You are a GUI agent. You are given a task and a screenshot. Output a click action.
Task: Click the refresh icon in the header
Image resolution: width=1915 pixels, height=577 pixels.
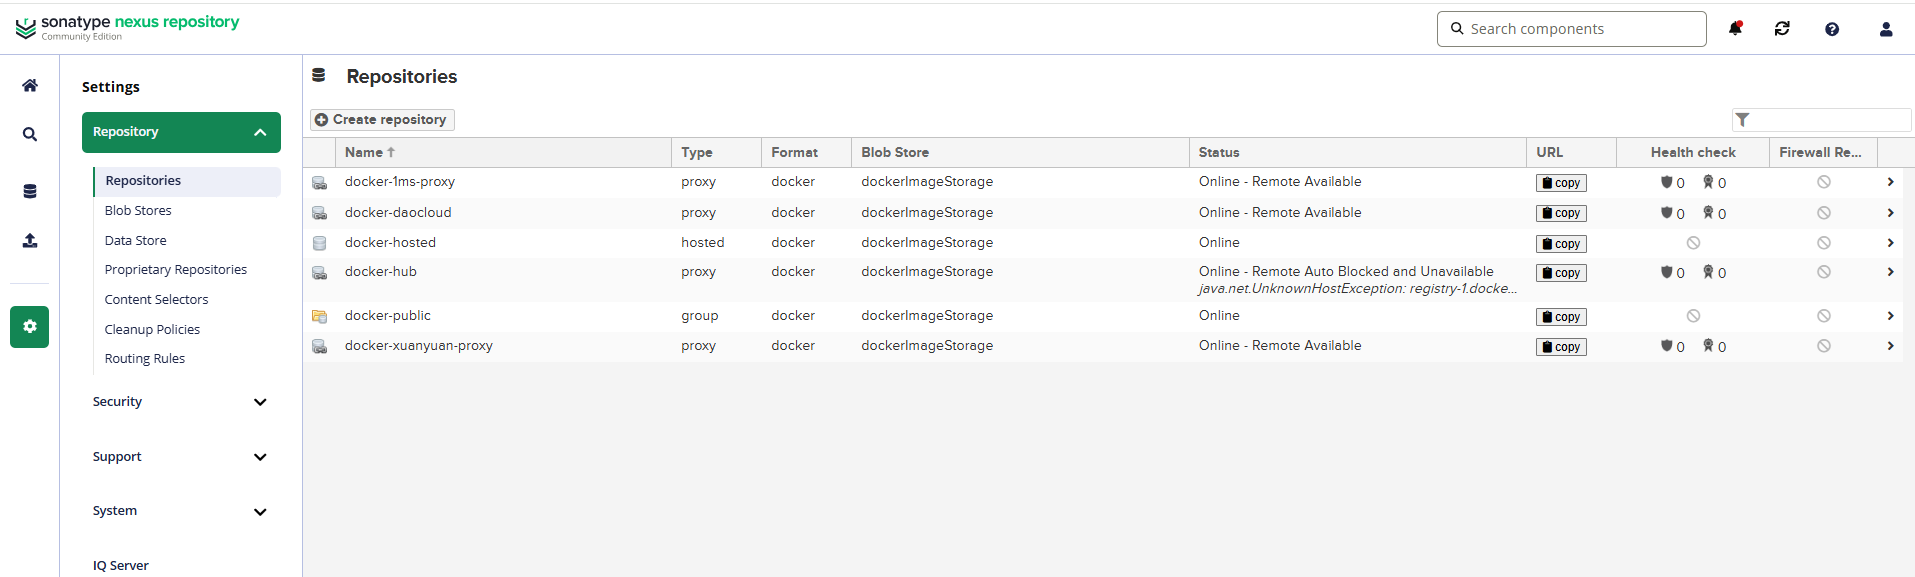tap(1782, 29)
